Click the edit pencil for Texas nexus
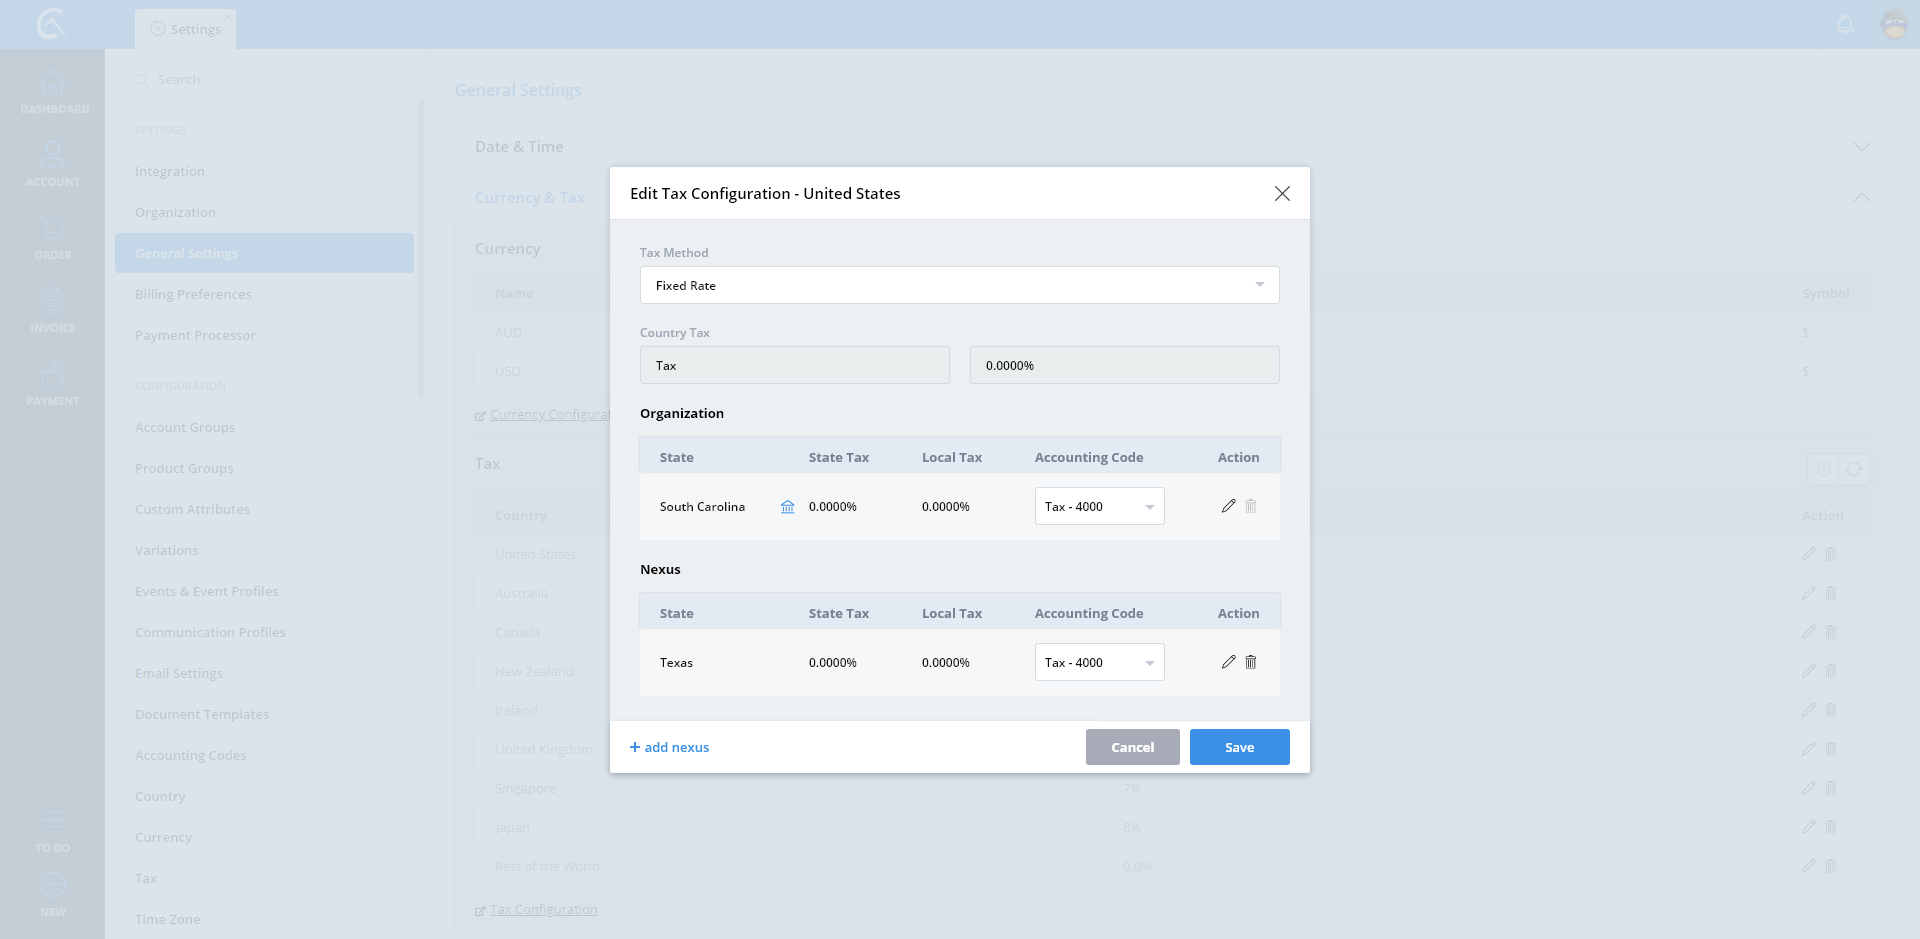Screen dimensions: 1920x939 [1228, 662]
